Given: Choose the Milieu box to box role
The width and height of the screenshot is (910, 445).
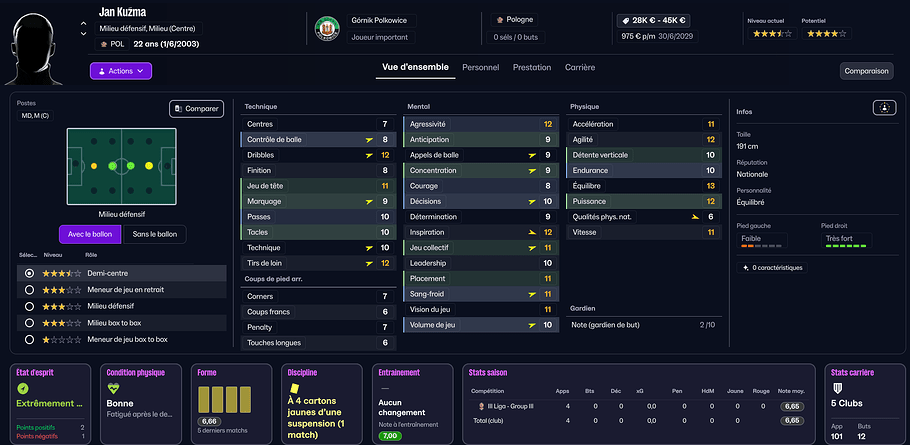Looking at the screenshot, I should click(30, 323).
